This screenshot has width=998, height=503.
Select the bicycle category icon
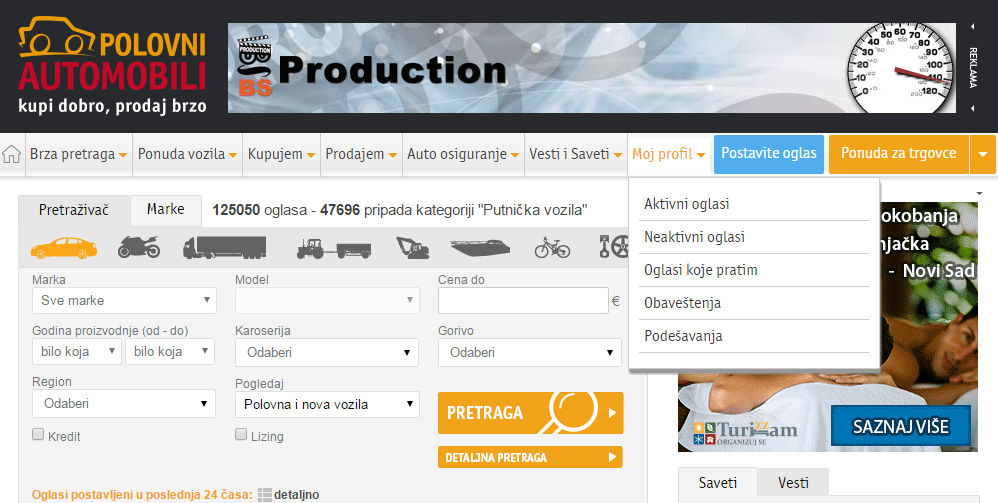[552, 247]
